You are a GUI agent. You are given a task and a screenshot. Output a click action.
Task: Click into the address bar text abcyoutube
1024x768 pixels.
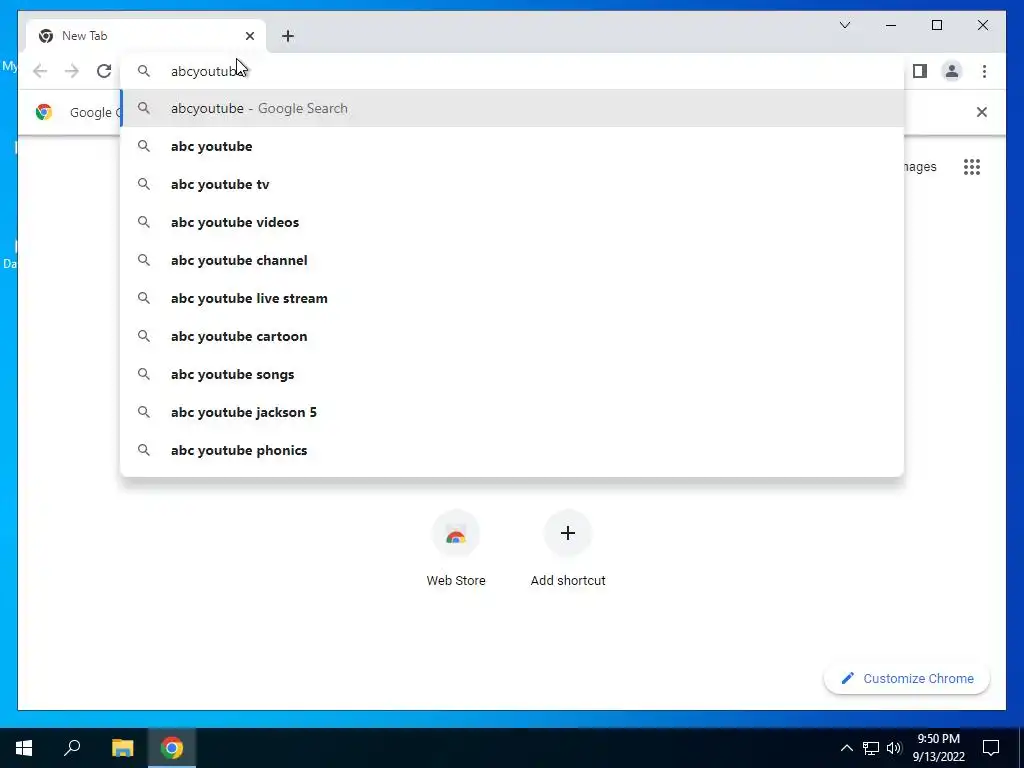click(207, 71)
